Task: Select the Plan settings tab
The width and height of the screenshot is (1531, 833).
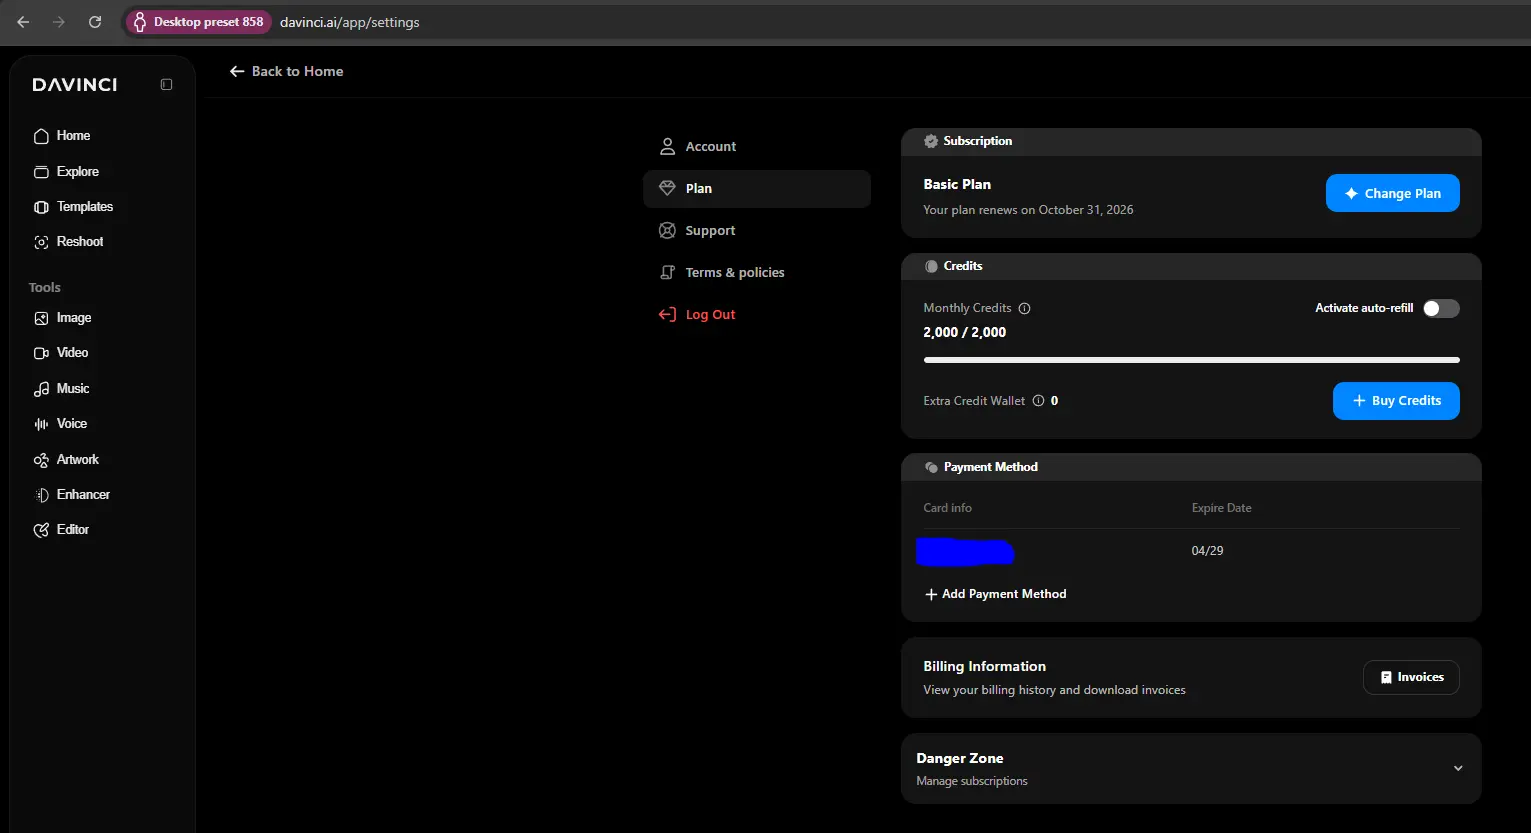Action: click(x=757, y=189)
